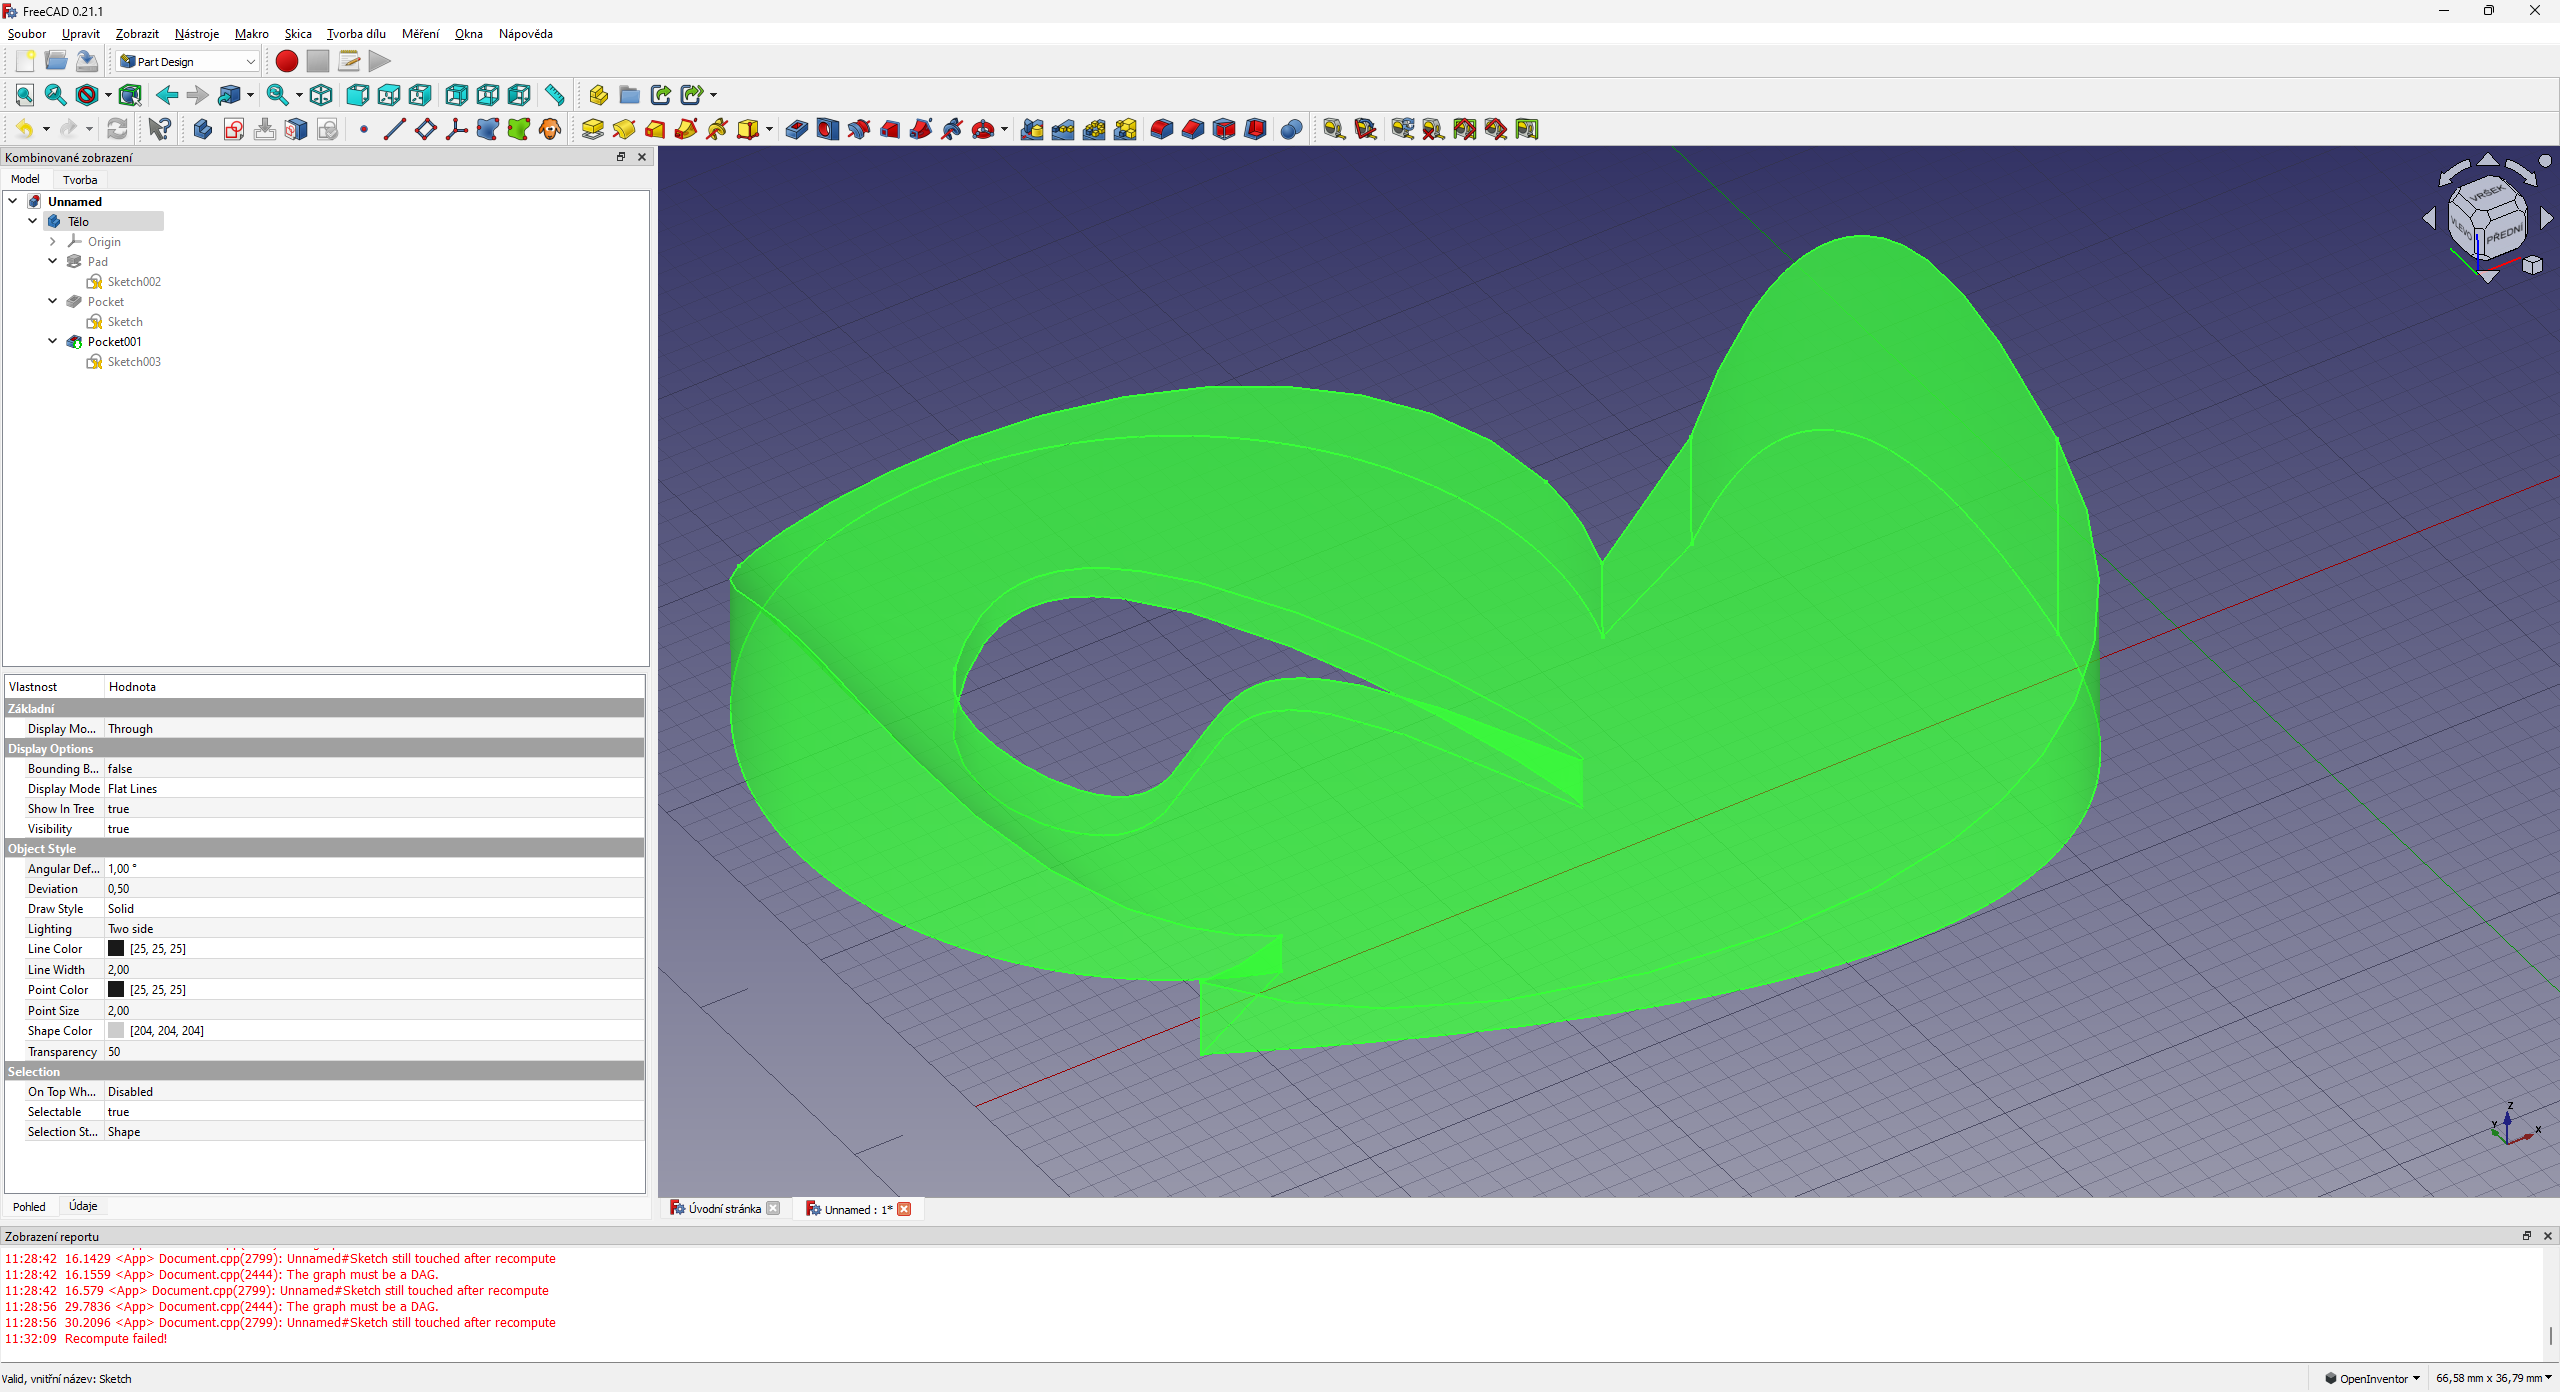Open the Úvodní stránka document tab
This screenshot has height=1392, width=2560.
pos(724,1209)
